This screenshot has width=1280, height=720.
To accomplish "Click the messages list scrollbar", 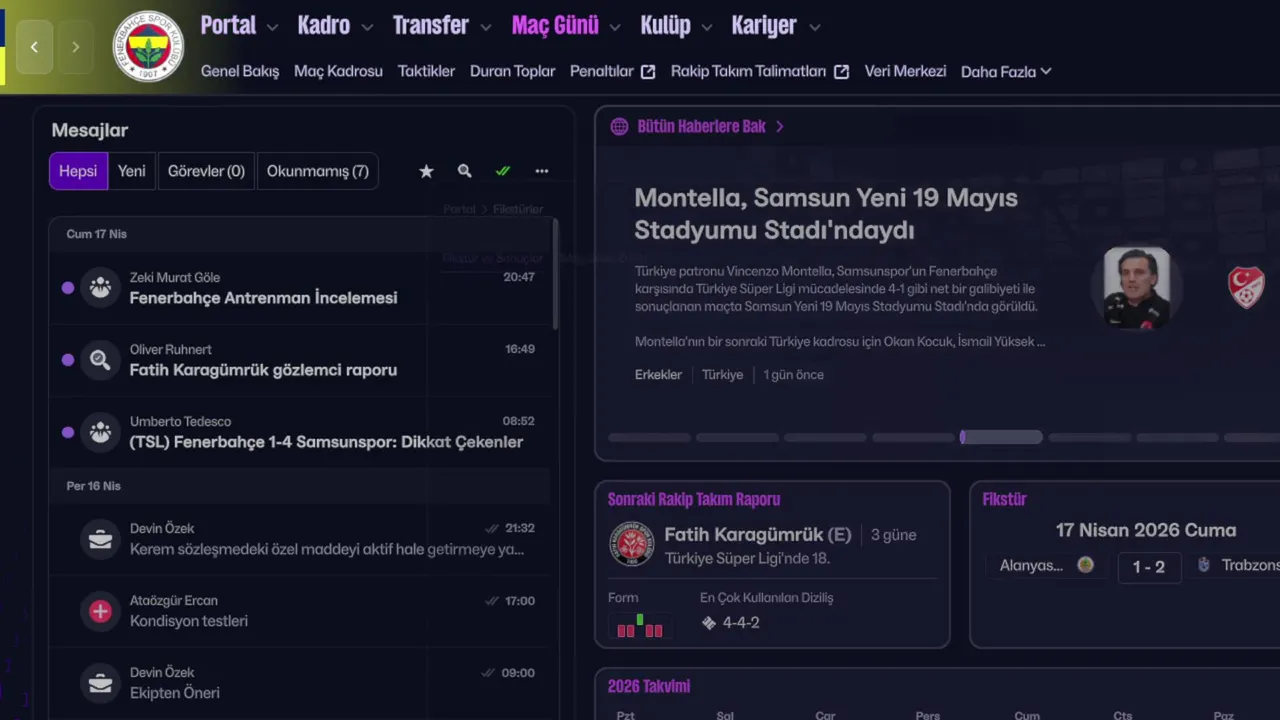I will (x=555, y=272).
